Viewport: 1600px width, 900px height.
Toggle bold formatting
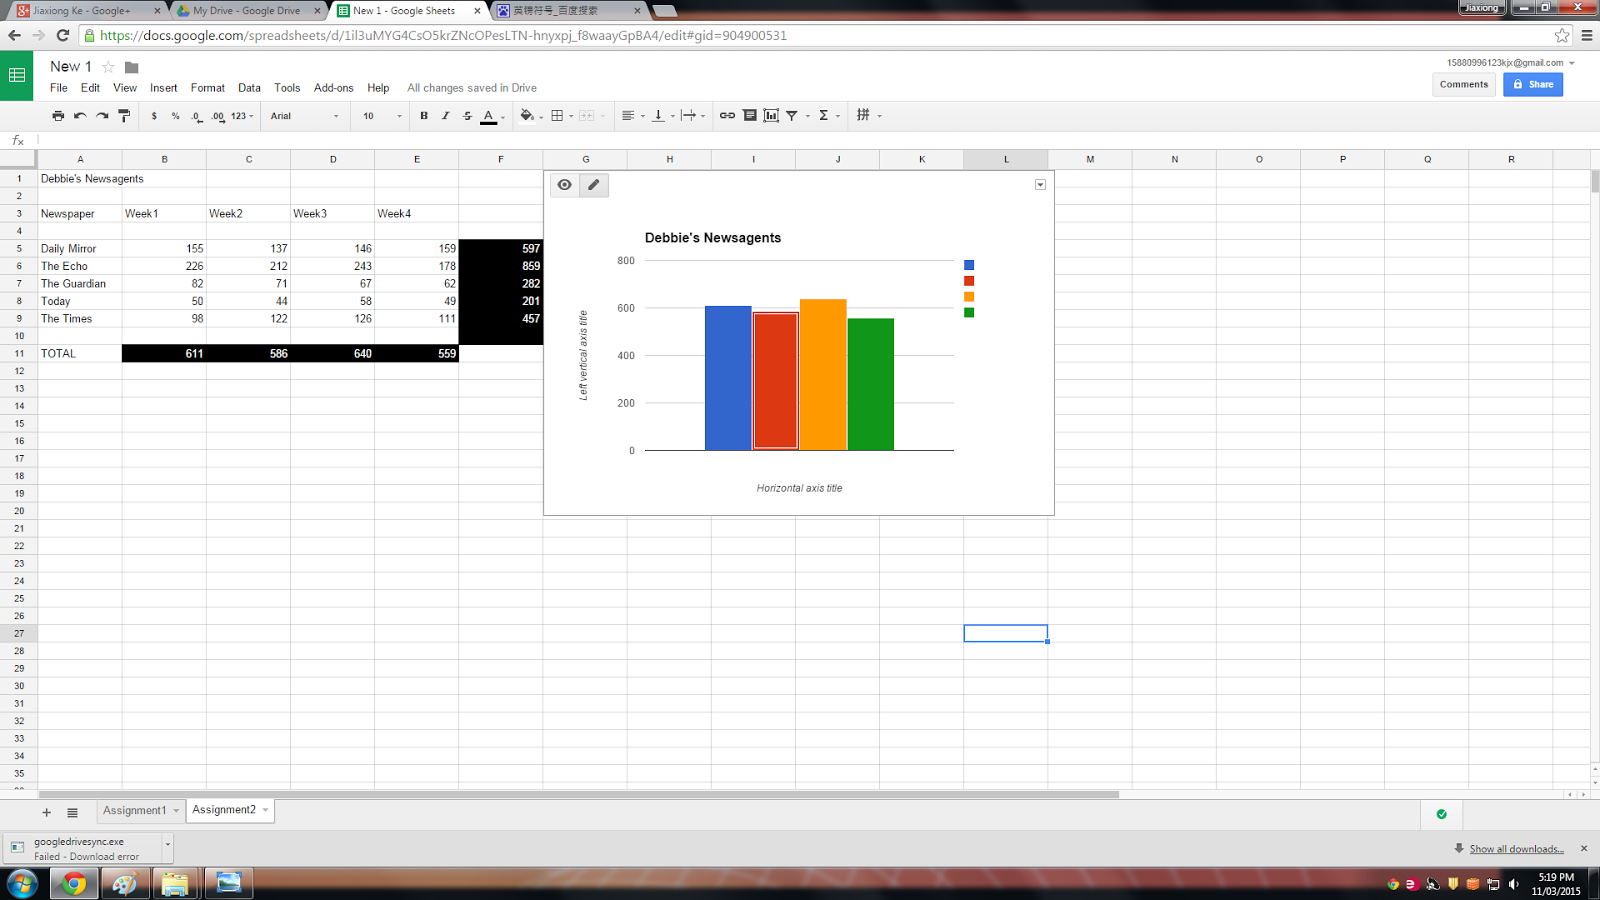click(423, 115)
